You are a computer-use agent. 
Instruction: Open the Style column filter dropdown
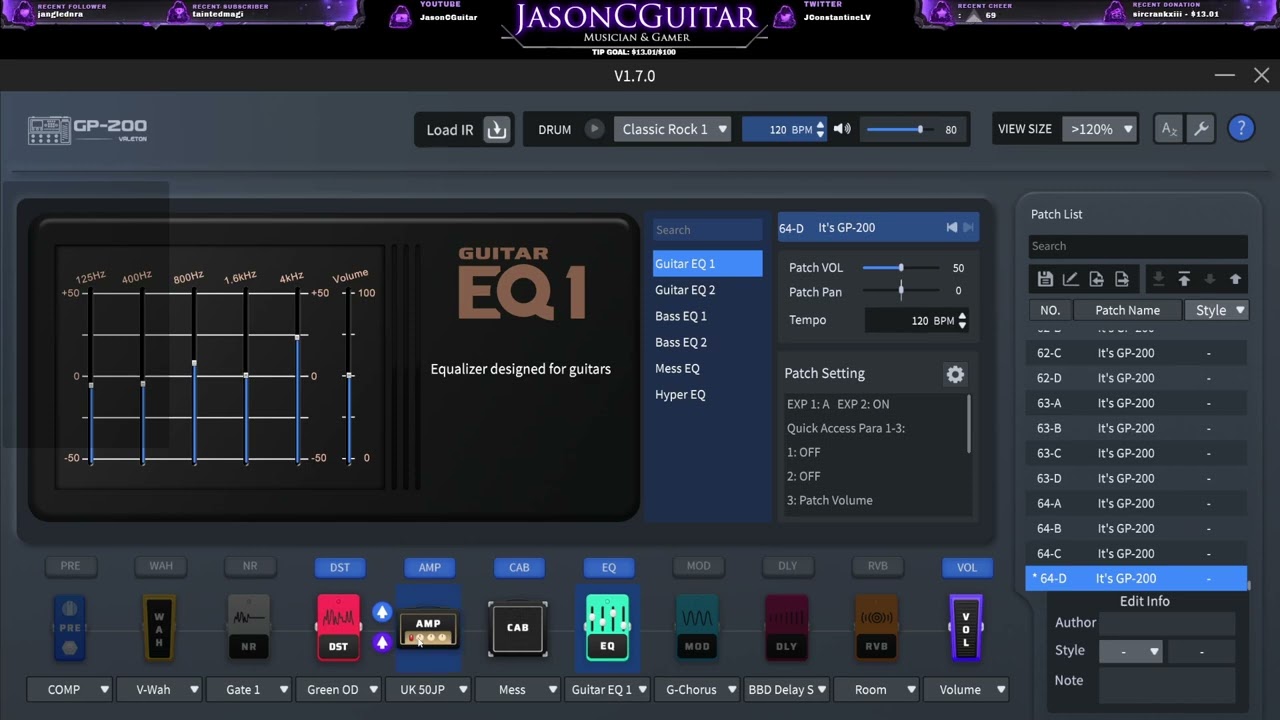click(x=1217, y=310)
